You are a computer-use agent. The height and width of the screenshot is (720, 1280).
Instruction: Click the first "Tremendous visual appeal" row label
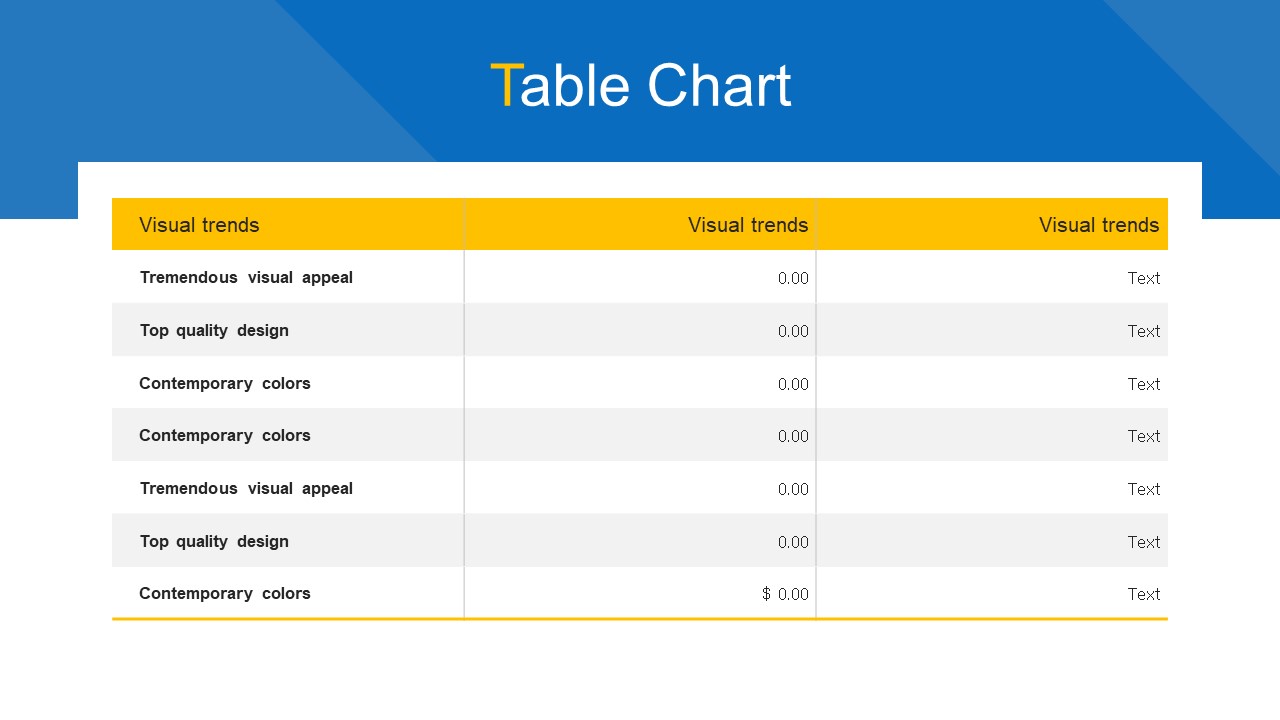pos(246,278)
